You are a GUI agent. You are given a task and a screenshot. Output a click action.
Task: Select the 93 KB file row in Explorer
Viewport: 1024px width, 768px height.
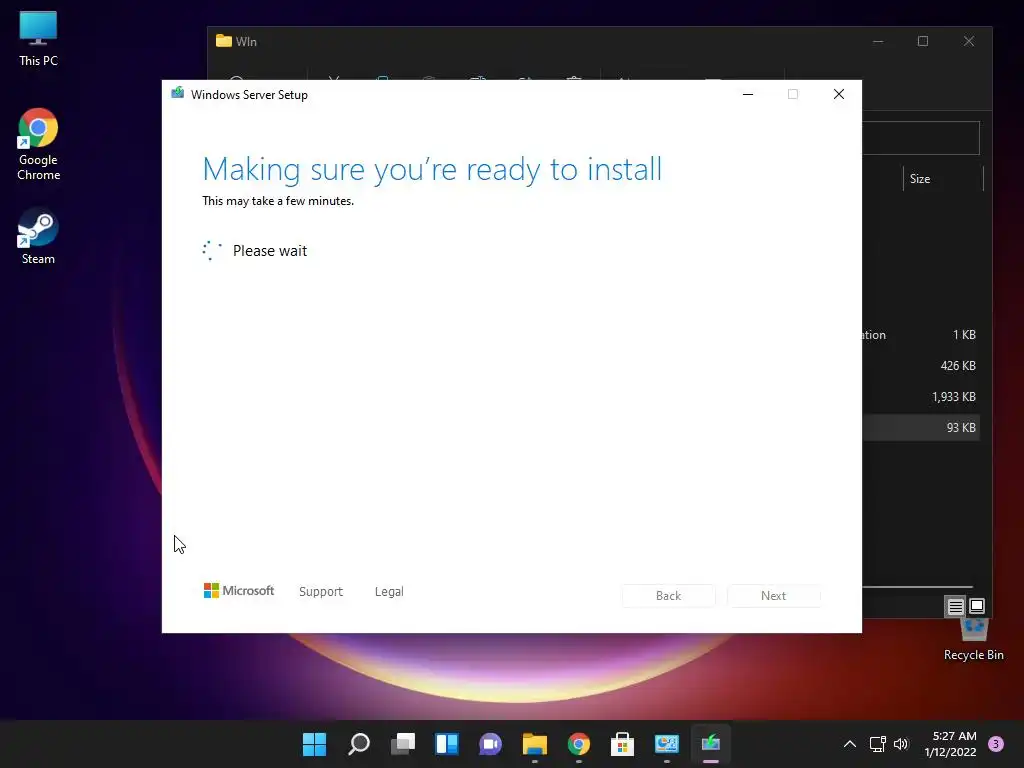[921, 428]
